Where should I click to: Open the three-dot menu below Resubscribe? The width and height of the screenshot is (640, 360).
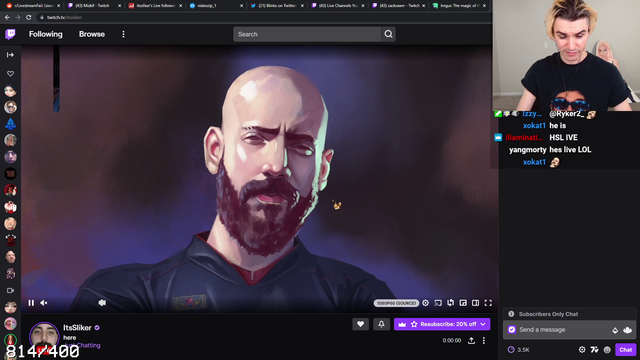484,340
